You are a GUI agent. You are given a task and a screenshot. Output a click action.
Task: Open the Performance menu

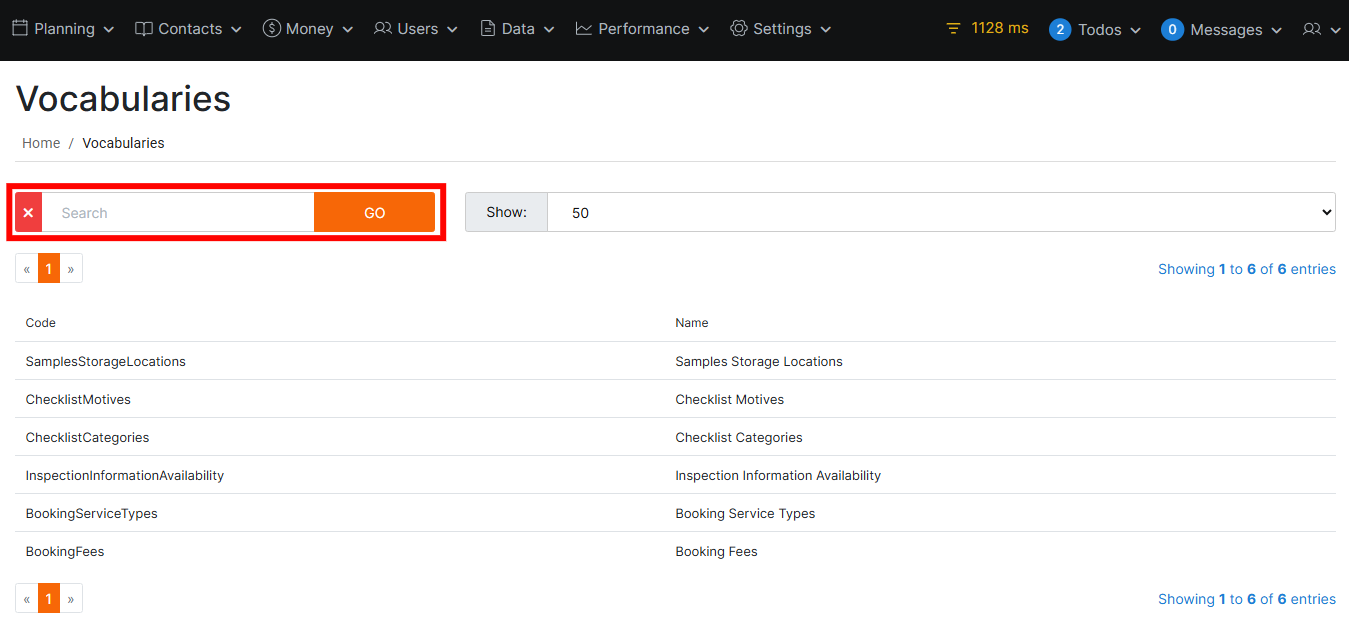pos(643,29)
